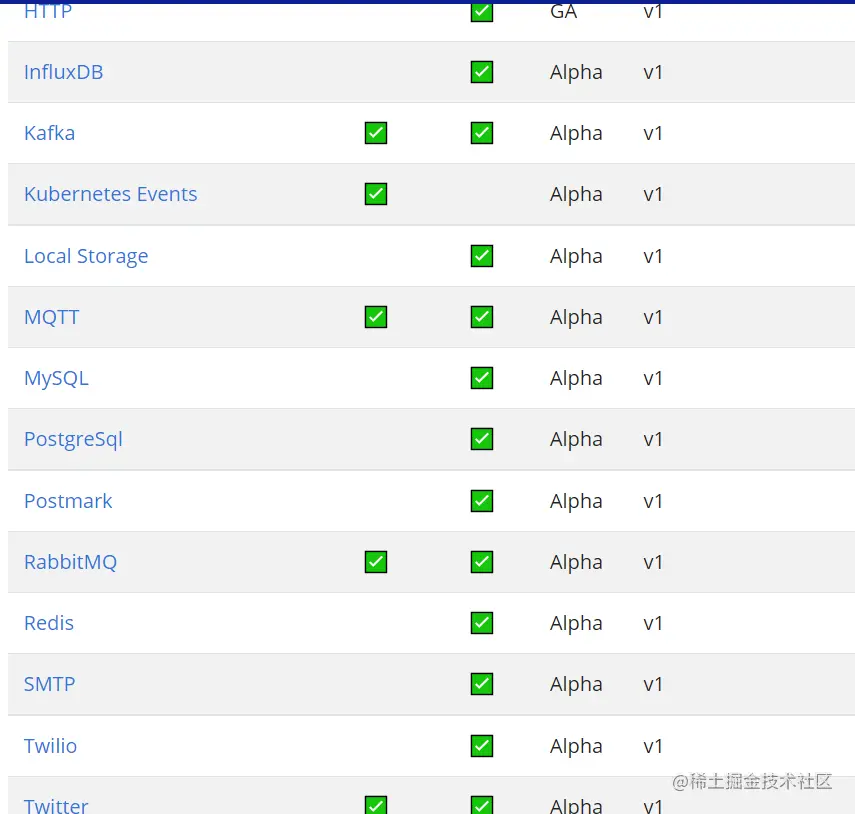This screenshot has height=814, width=855.
Task: Click the v1 version in the MQTT row
Action: 653,317
